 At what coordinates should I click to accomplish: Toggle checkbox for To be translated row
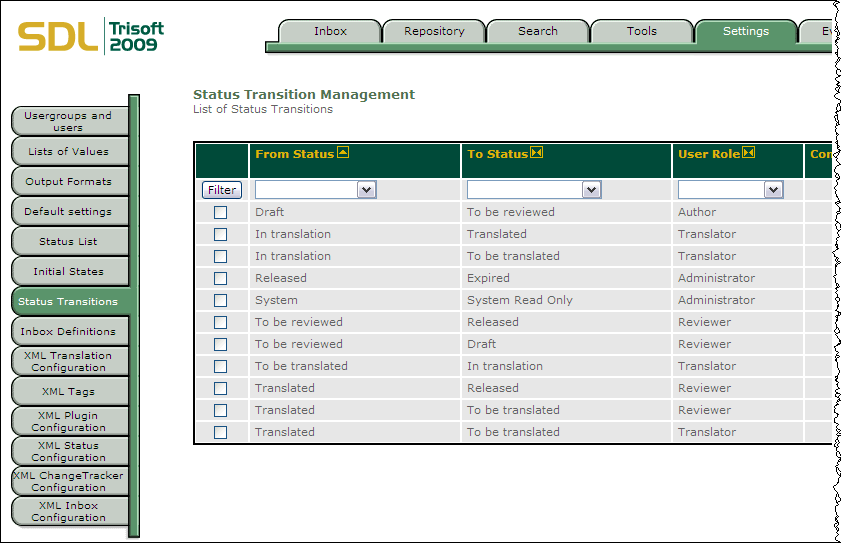point(220,366)
